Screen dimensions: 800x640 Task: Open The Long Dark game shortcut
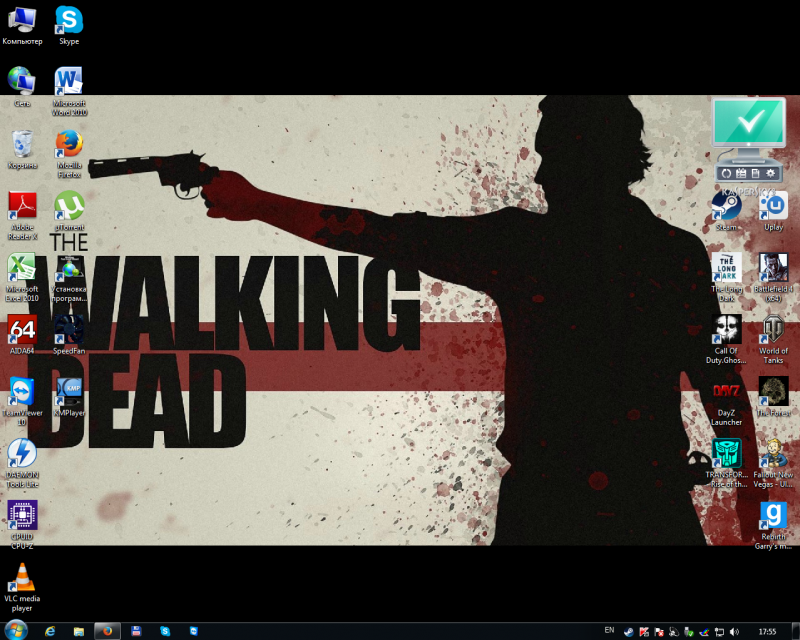(x=726, y=278)
